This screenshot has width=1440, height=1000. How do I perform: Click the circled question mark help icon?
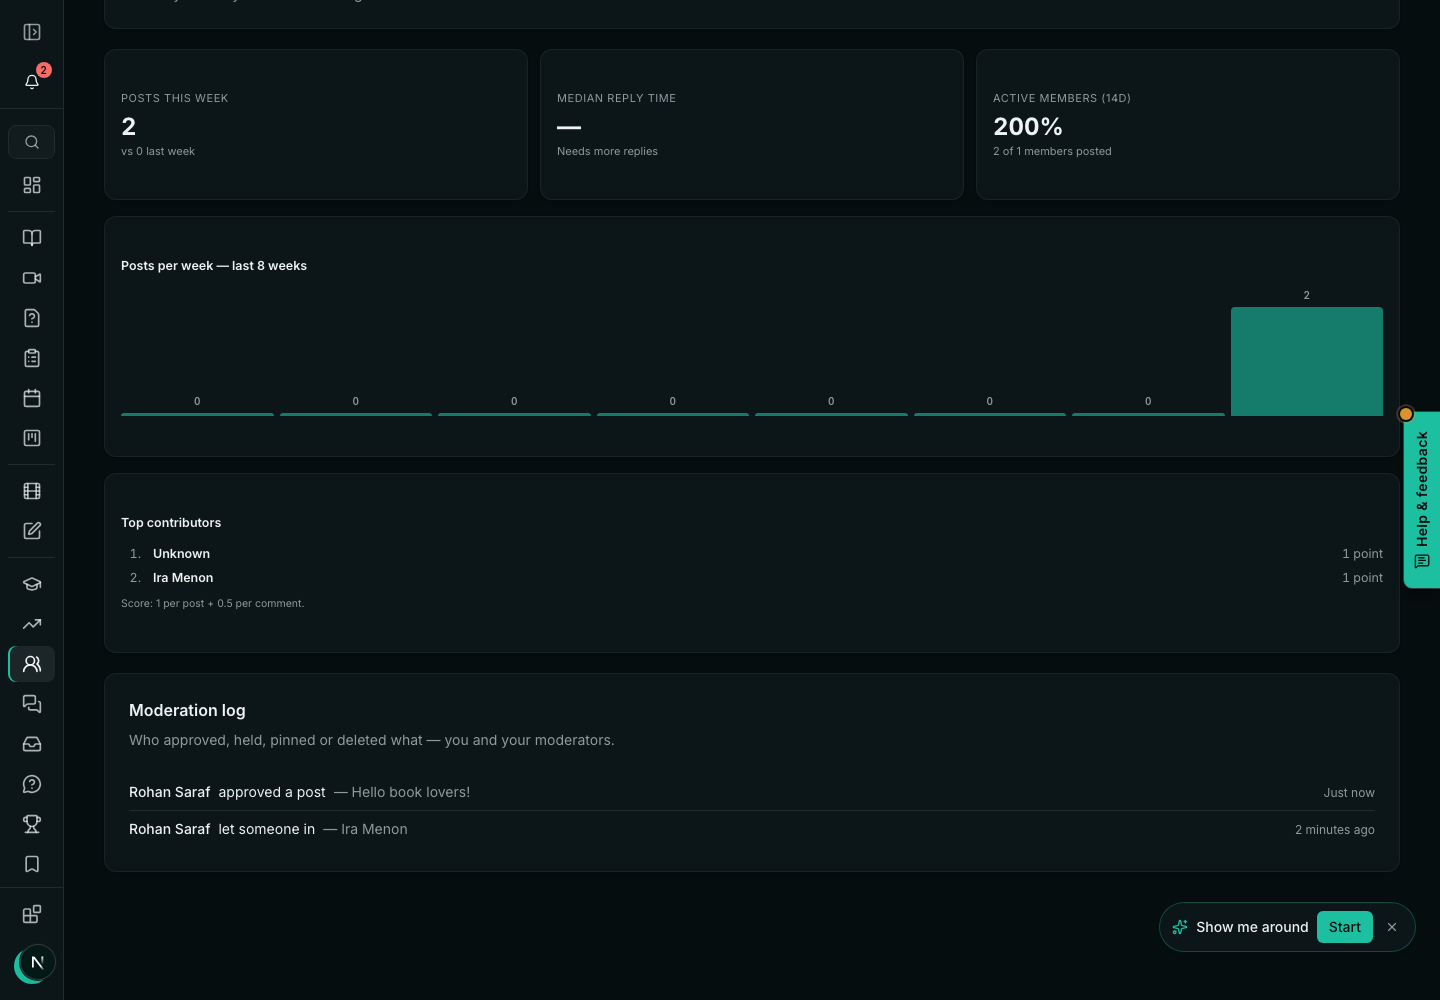[x=32, y=784]
